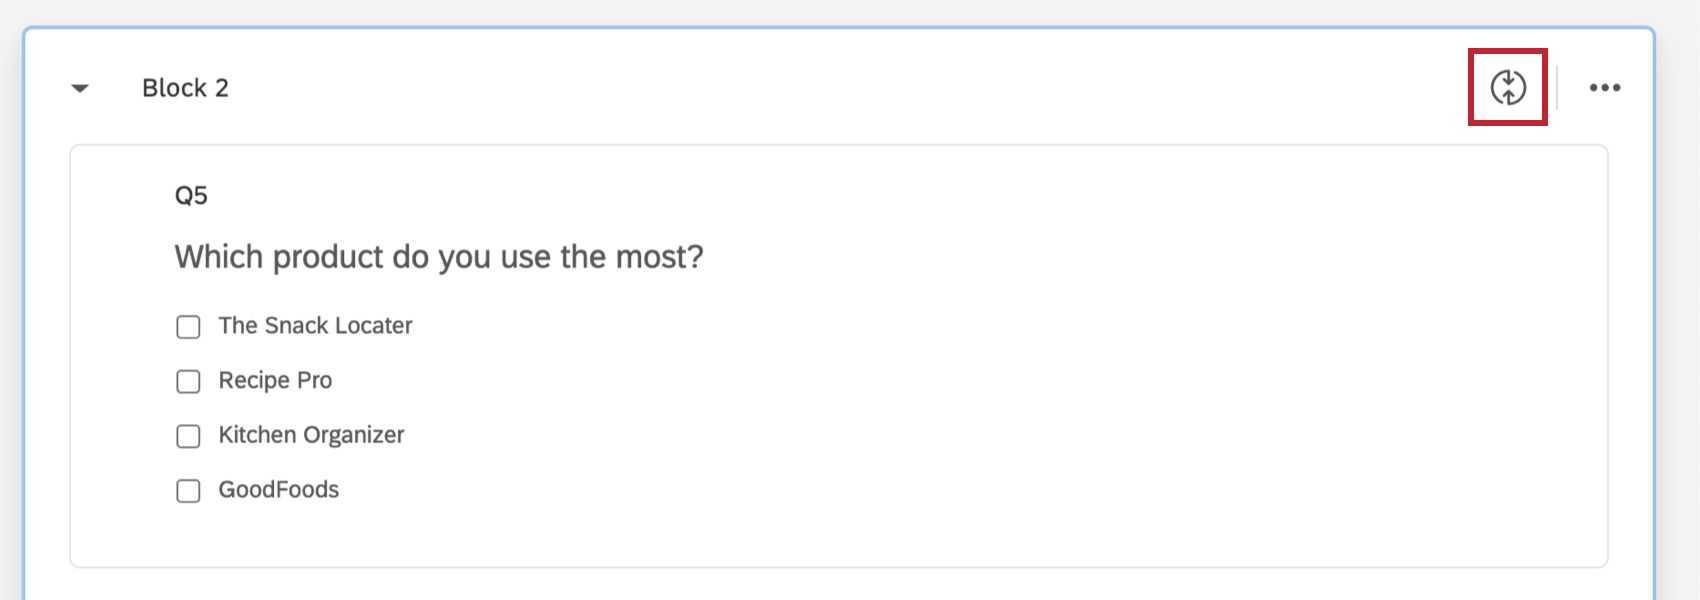Edit 'Which product do you use the most?' text
This screenshot has height=600, width=1700.
click(439, 257)
